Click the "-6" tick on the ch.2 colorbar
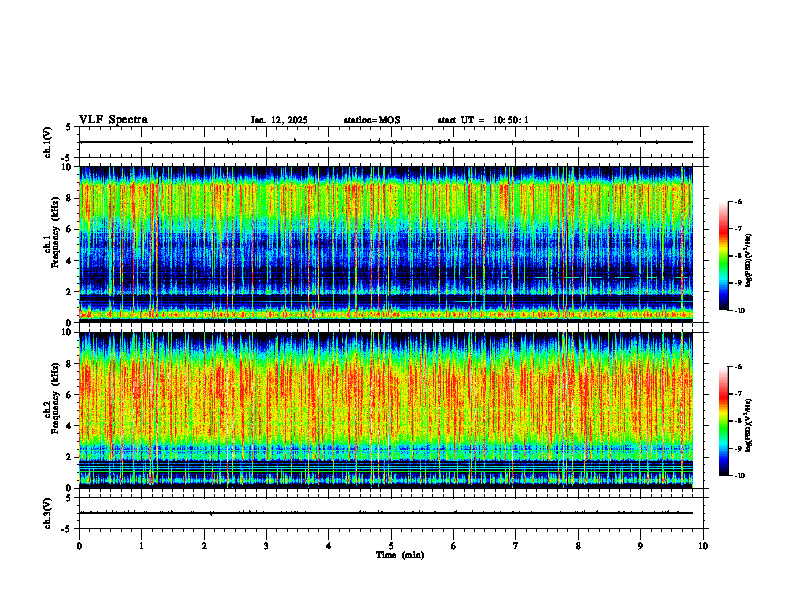This screenshot has height=612, width=792. [738, 367]
